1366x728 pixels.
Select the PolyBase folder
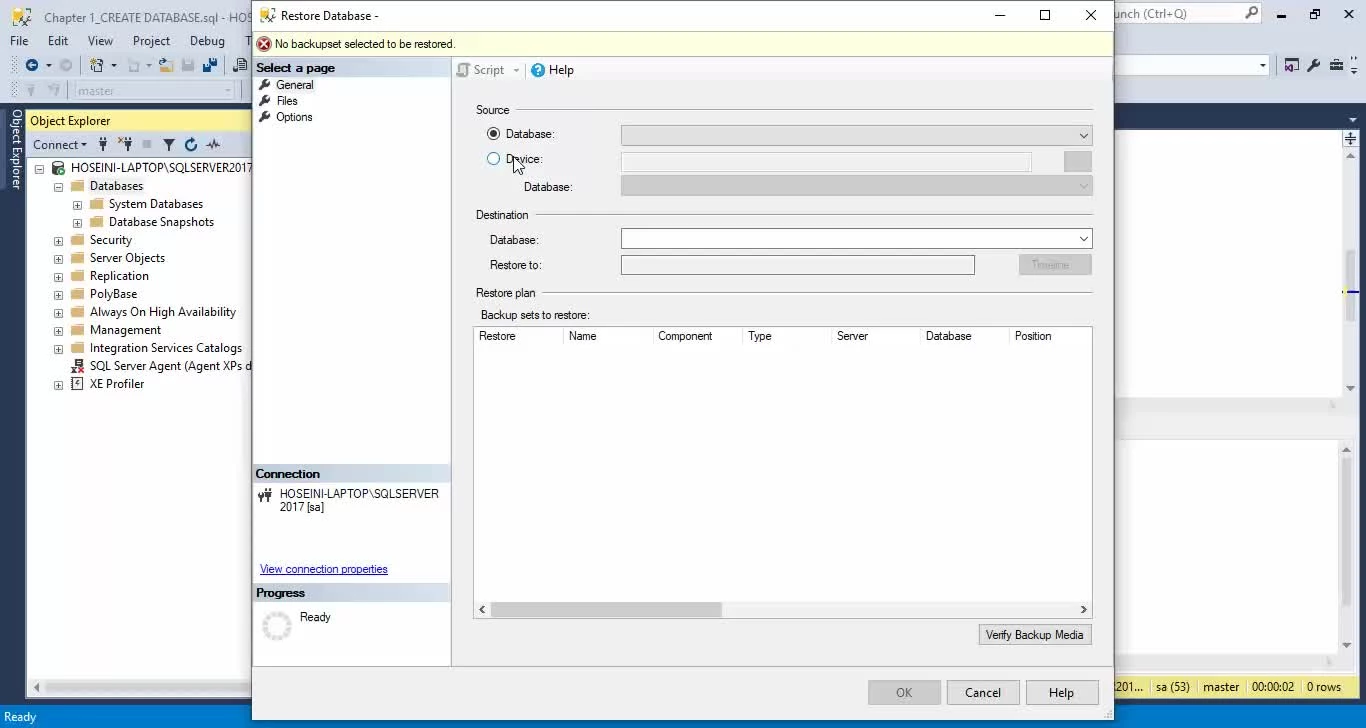(113, 294)
